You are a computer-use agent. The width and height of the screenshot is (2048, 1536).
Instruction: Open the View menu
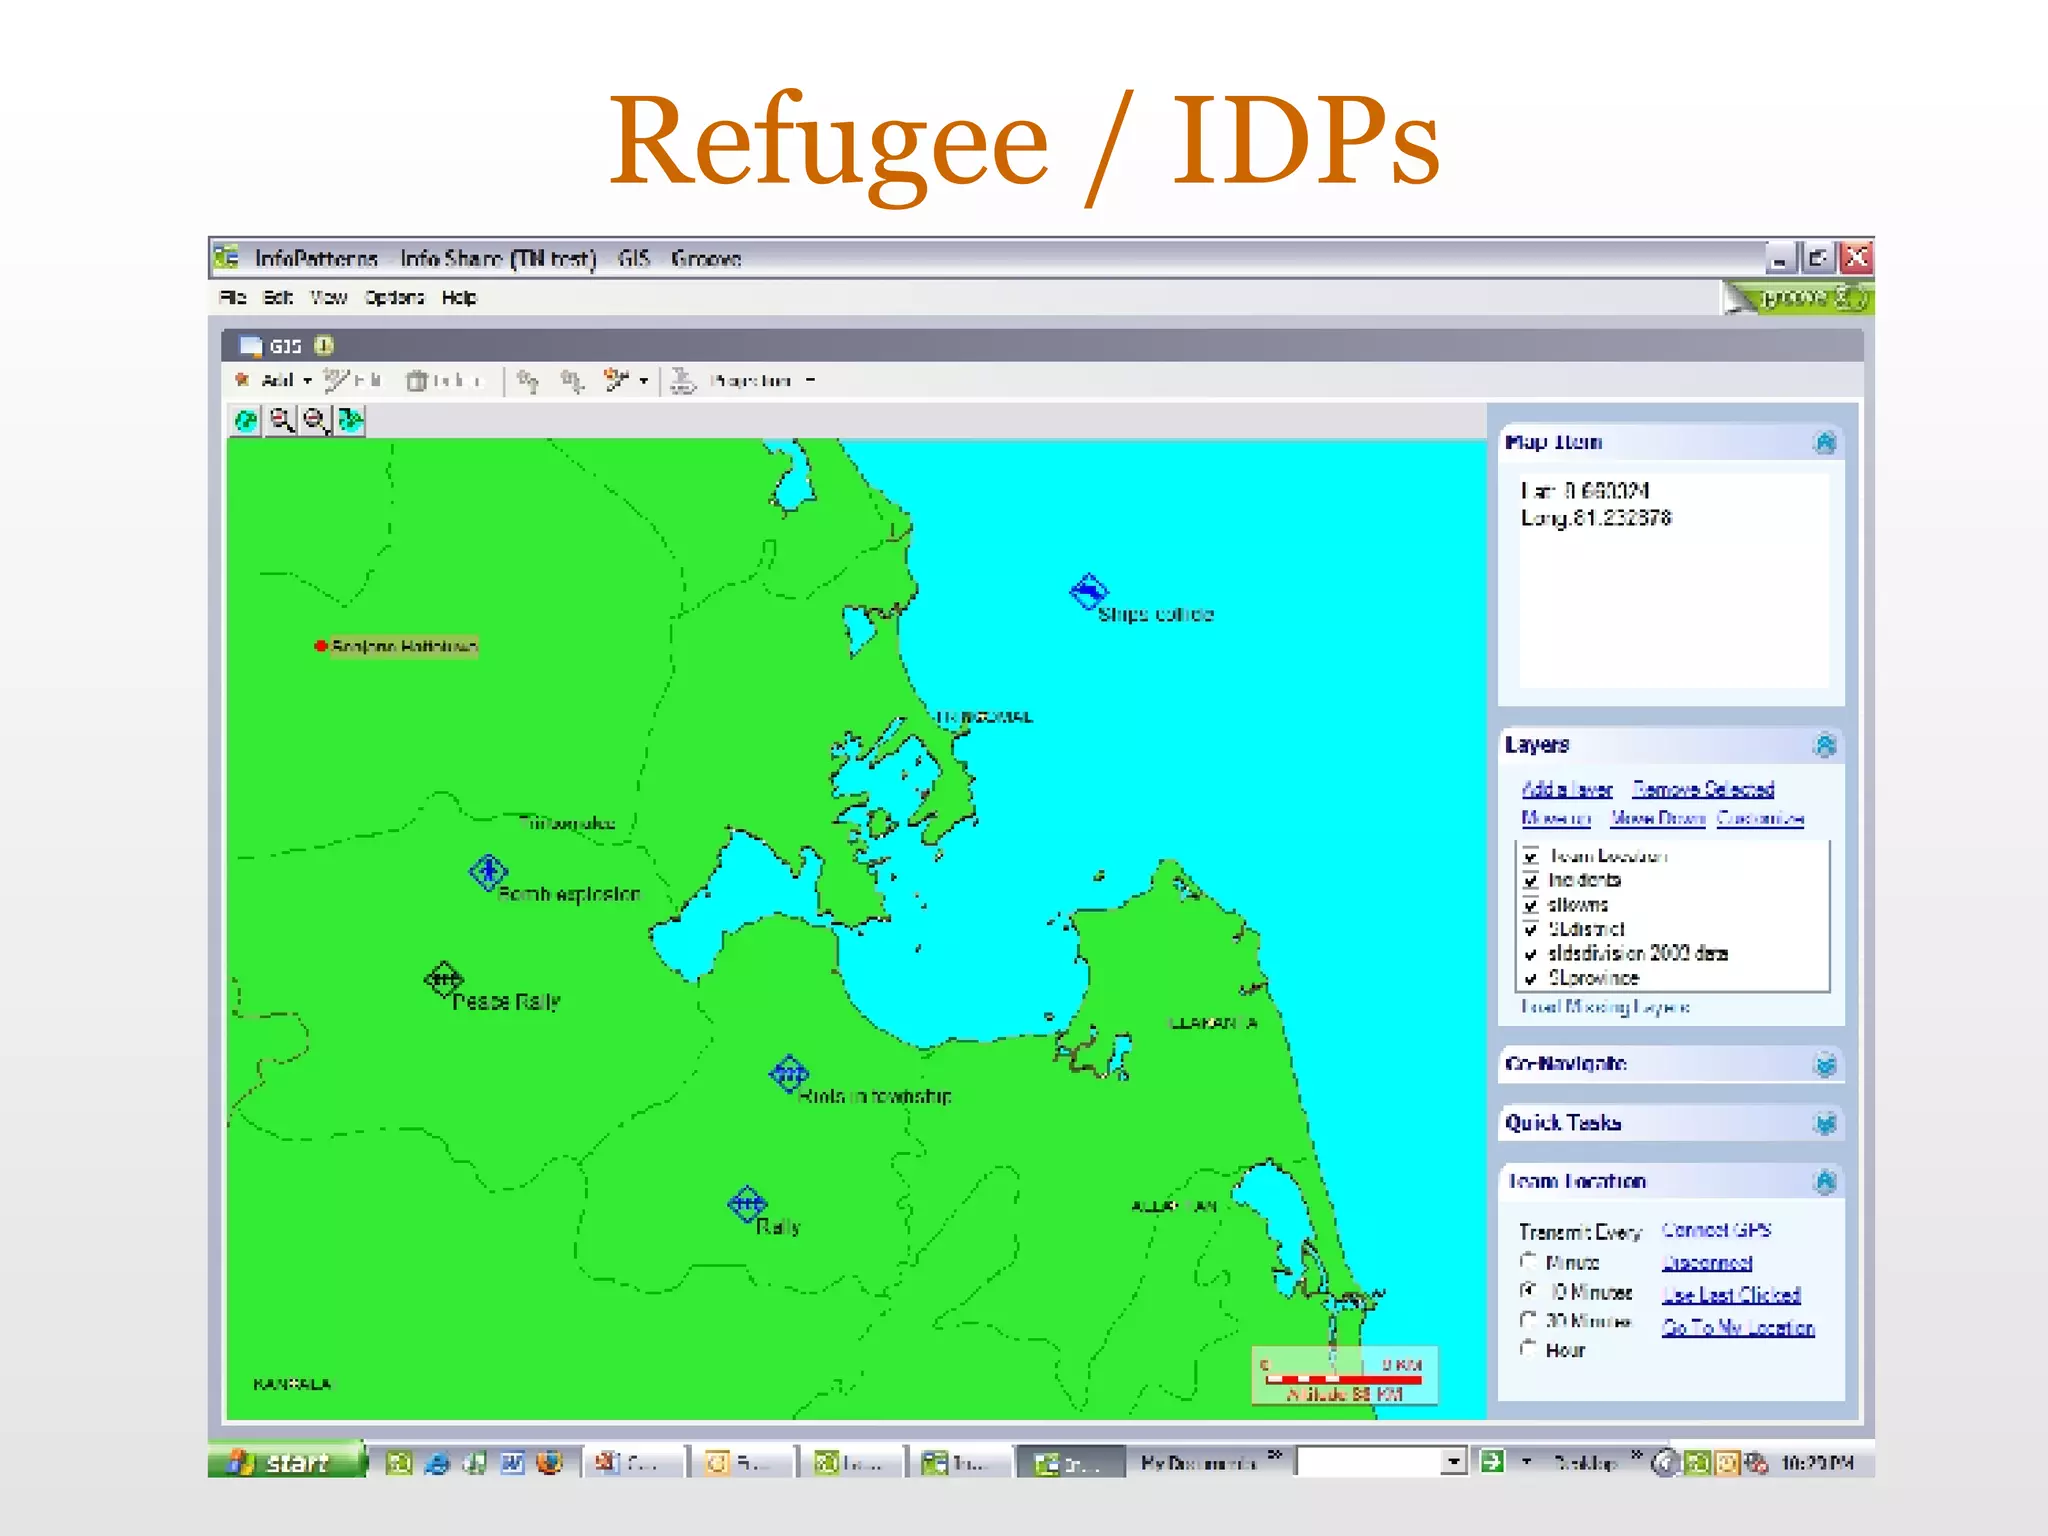click(328, 298)
